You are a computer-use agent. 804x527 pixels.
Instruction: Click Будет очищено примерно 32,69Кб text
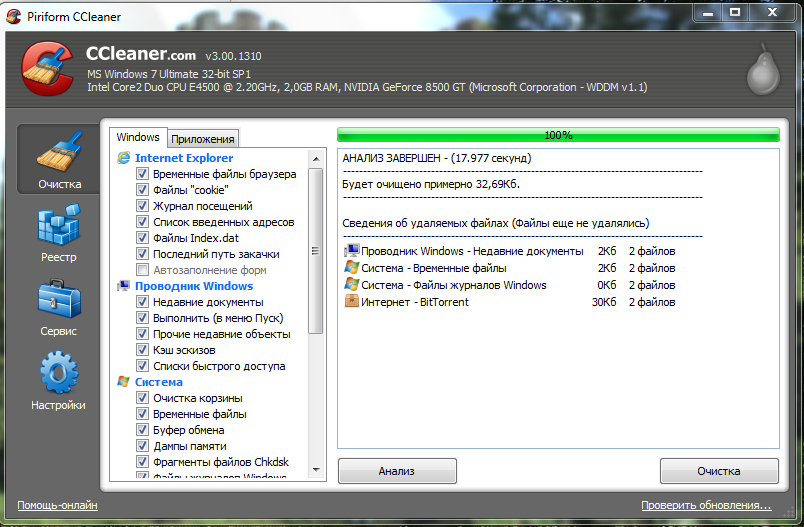click(x=431, y=184)
